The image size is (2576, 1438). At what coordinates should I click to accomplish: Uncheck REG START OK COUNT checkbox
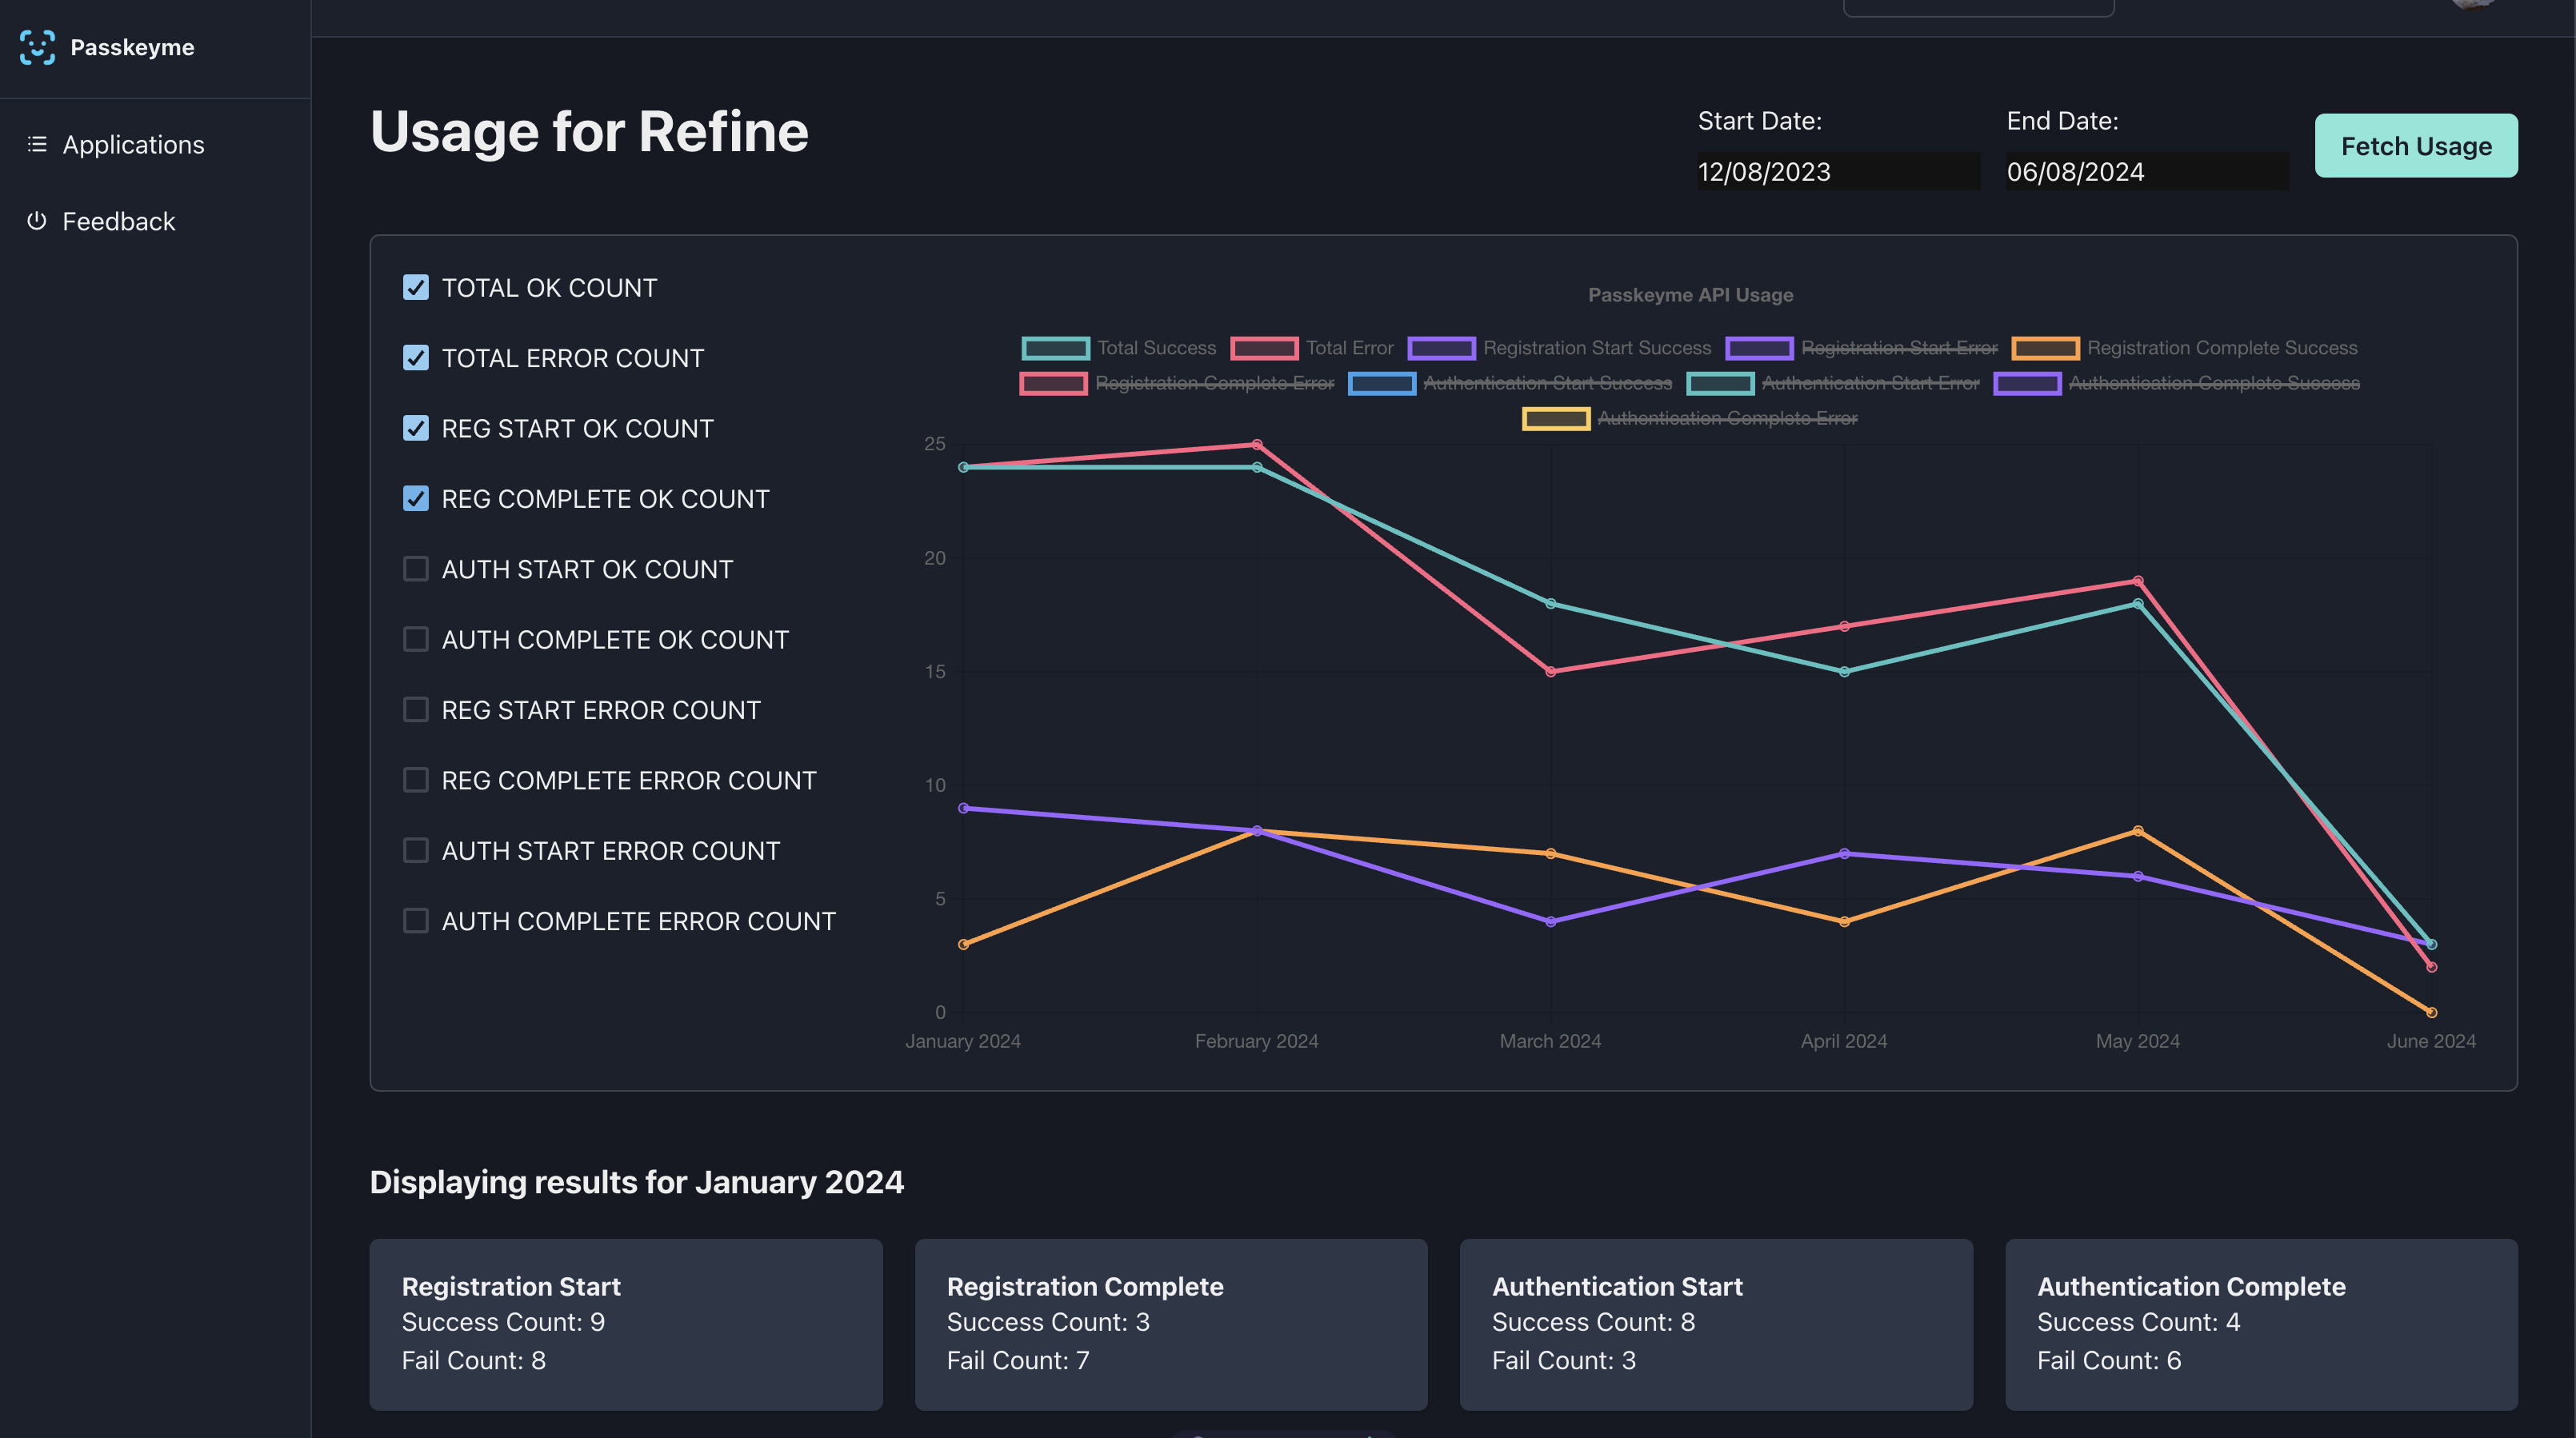(416, 428)
